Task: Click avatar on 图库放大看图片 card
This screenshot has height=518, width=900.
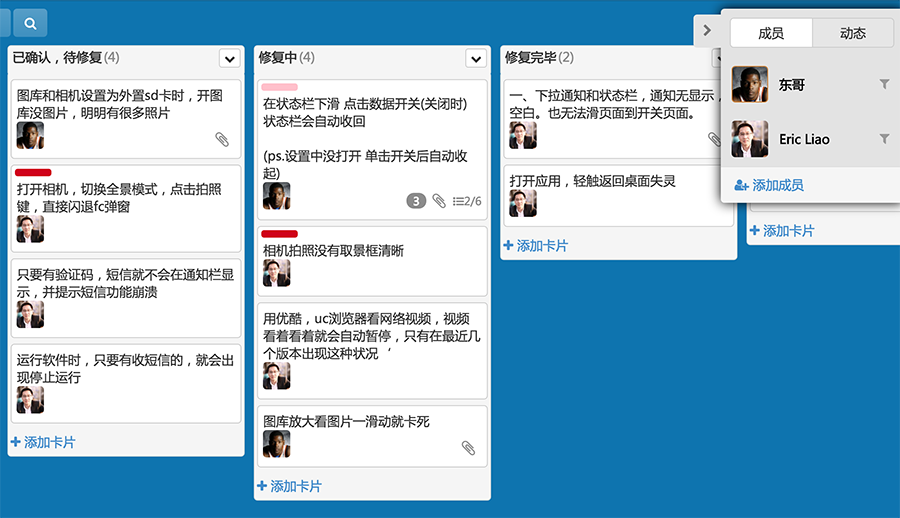Action: click(x=277, y=444)
